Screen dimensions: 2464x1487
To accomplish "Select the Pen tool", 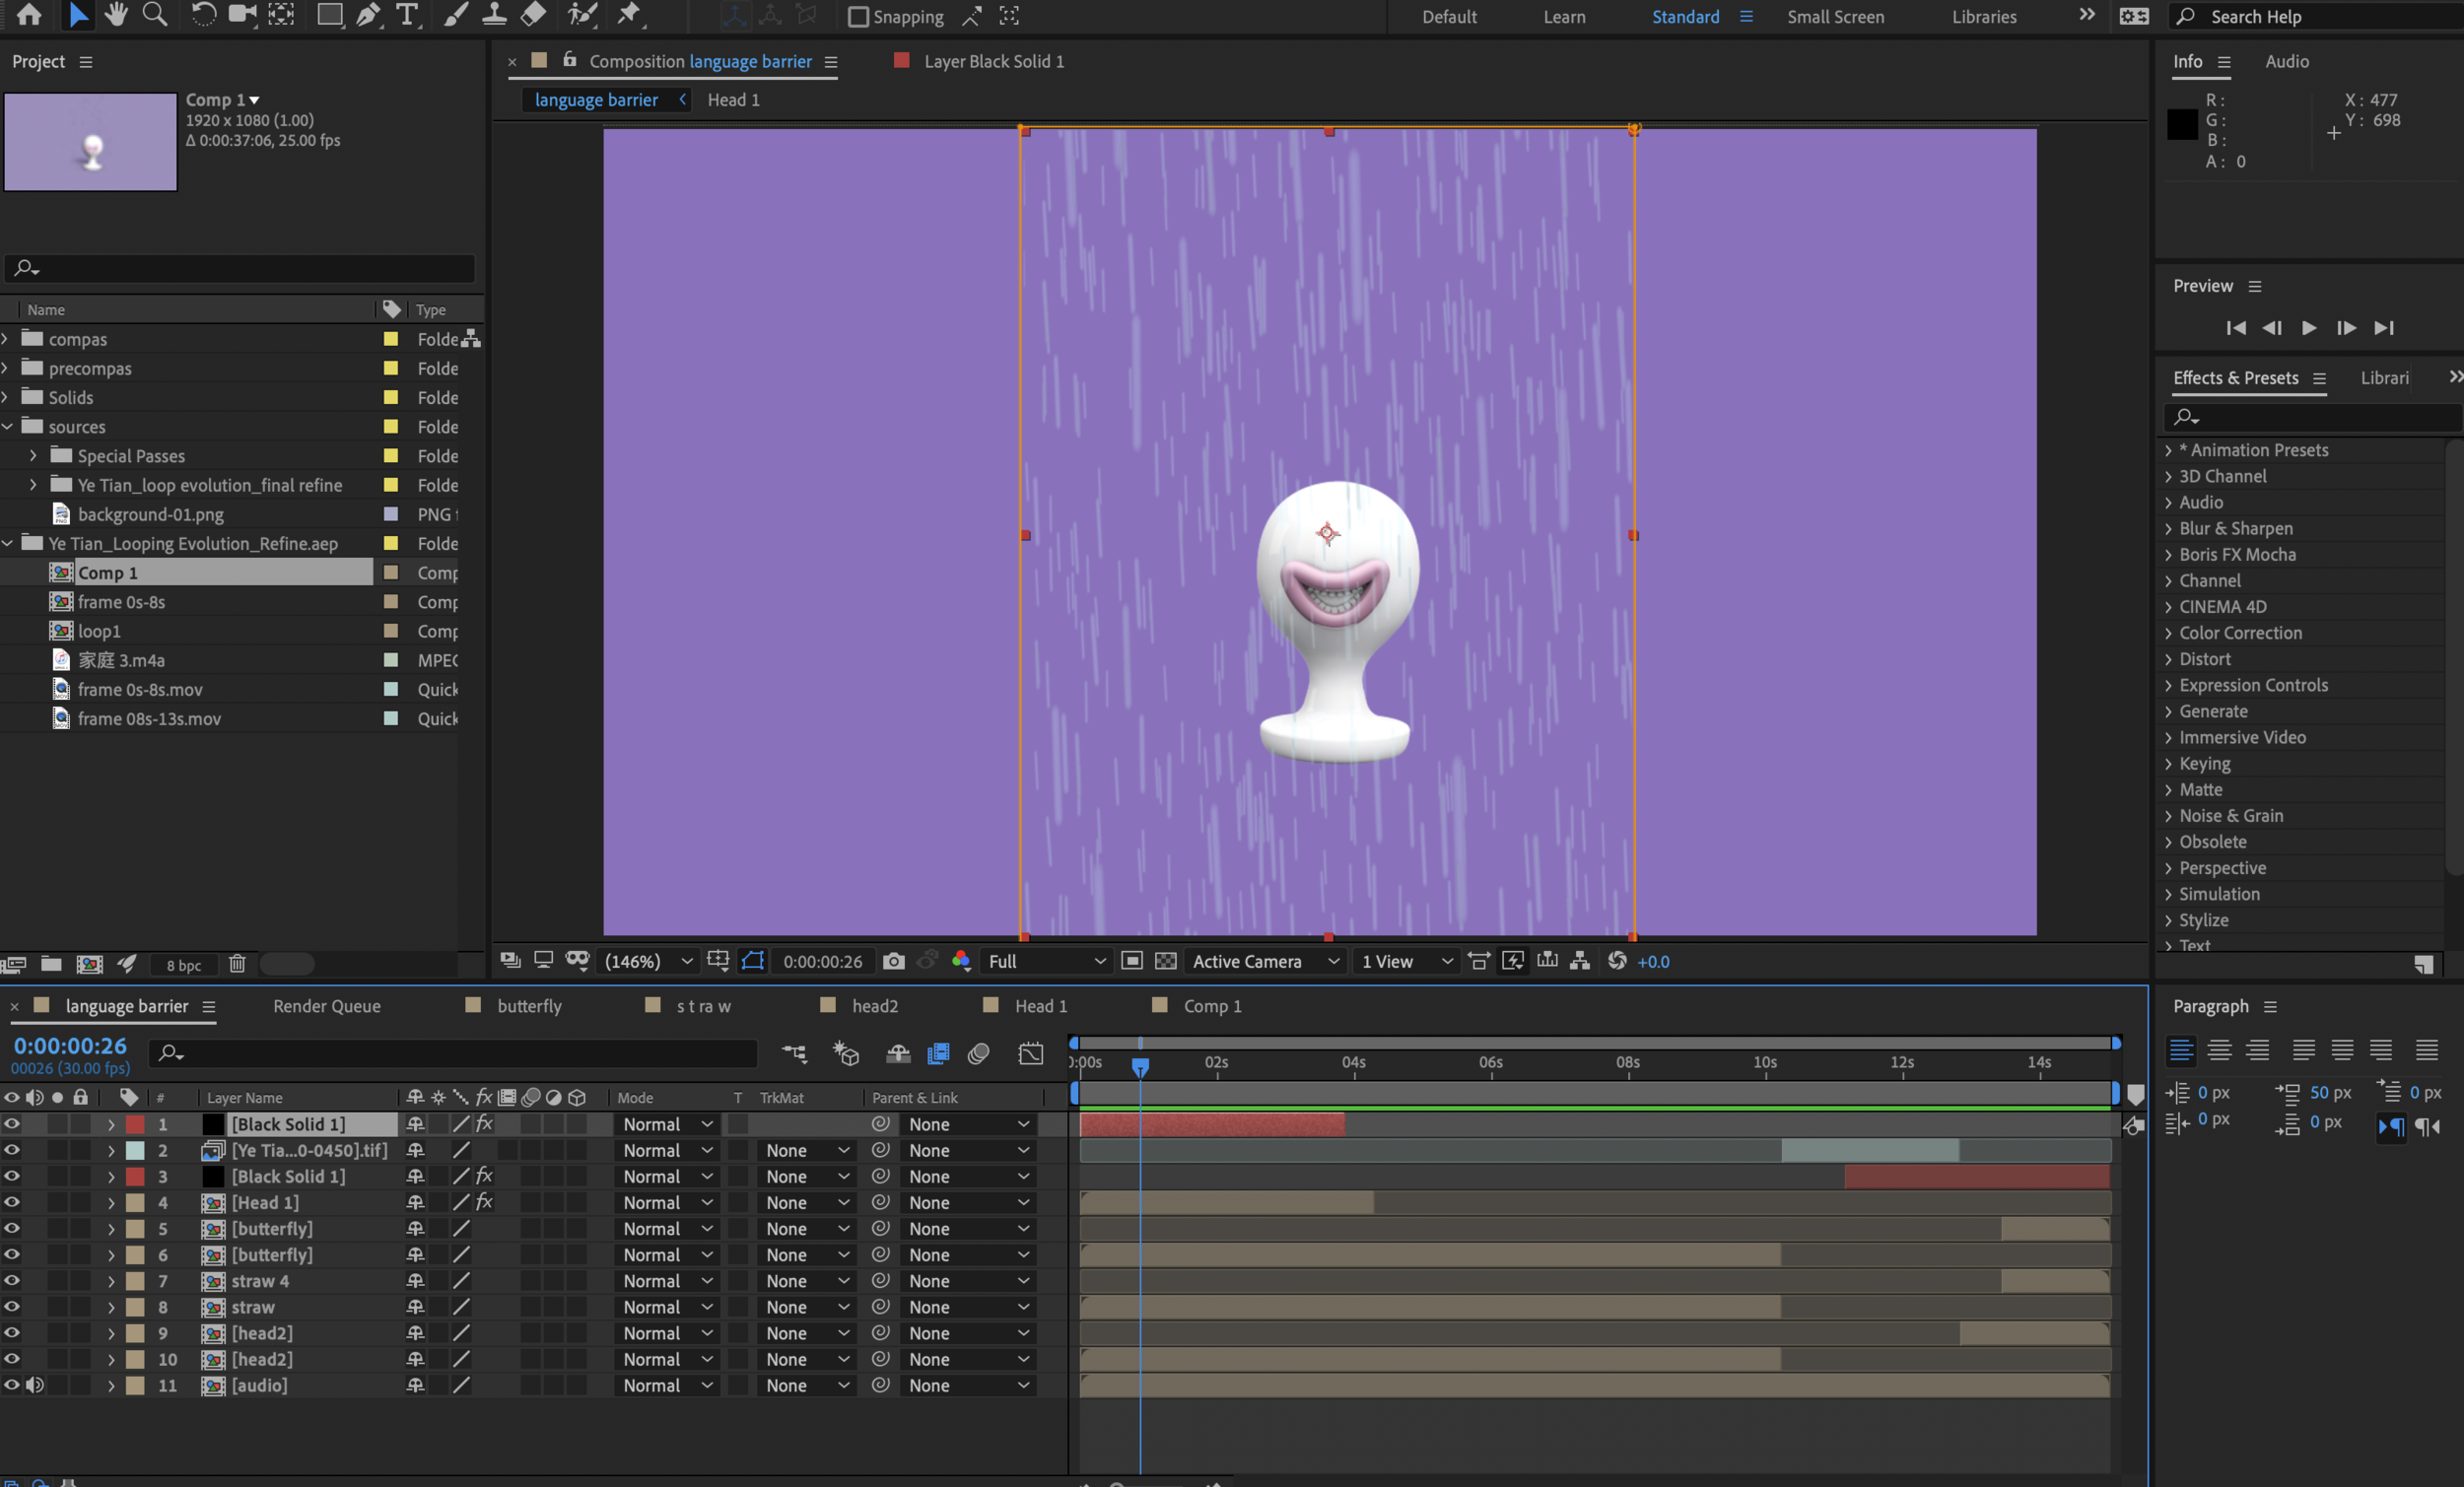I will (x=368, y=15).
